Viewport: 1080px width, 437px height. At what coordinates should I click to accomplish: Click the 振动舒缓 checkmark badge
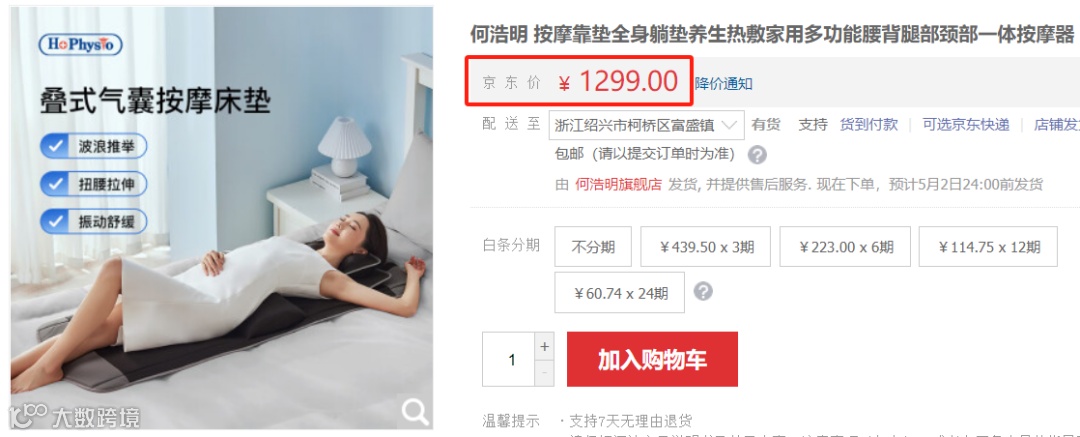point(94,222)
